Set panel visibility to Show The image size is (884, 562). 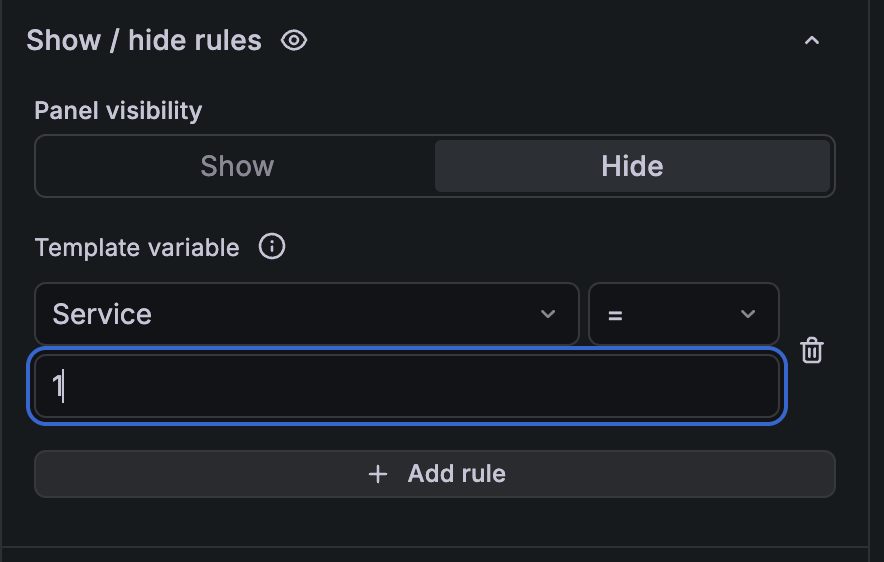tap(236, 166)
